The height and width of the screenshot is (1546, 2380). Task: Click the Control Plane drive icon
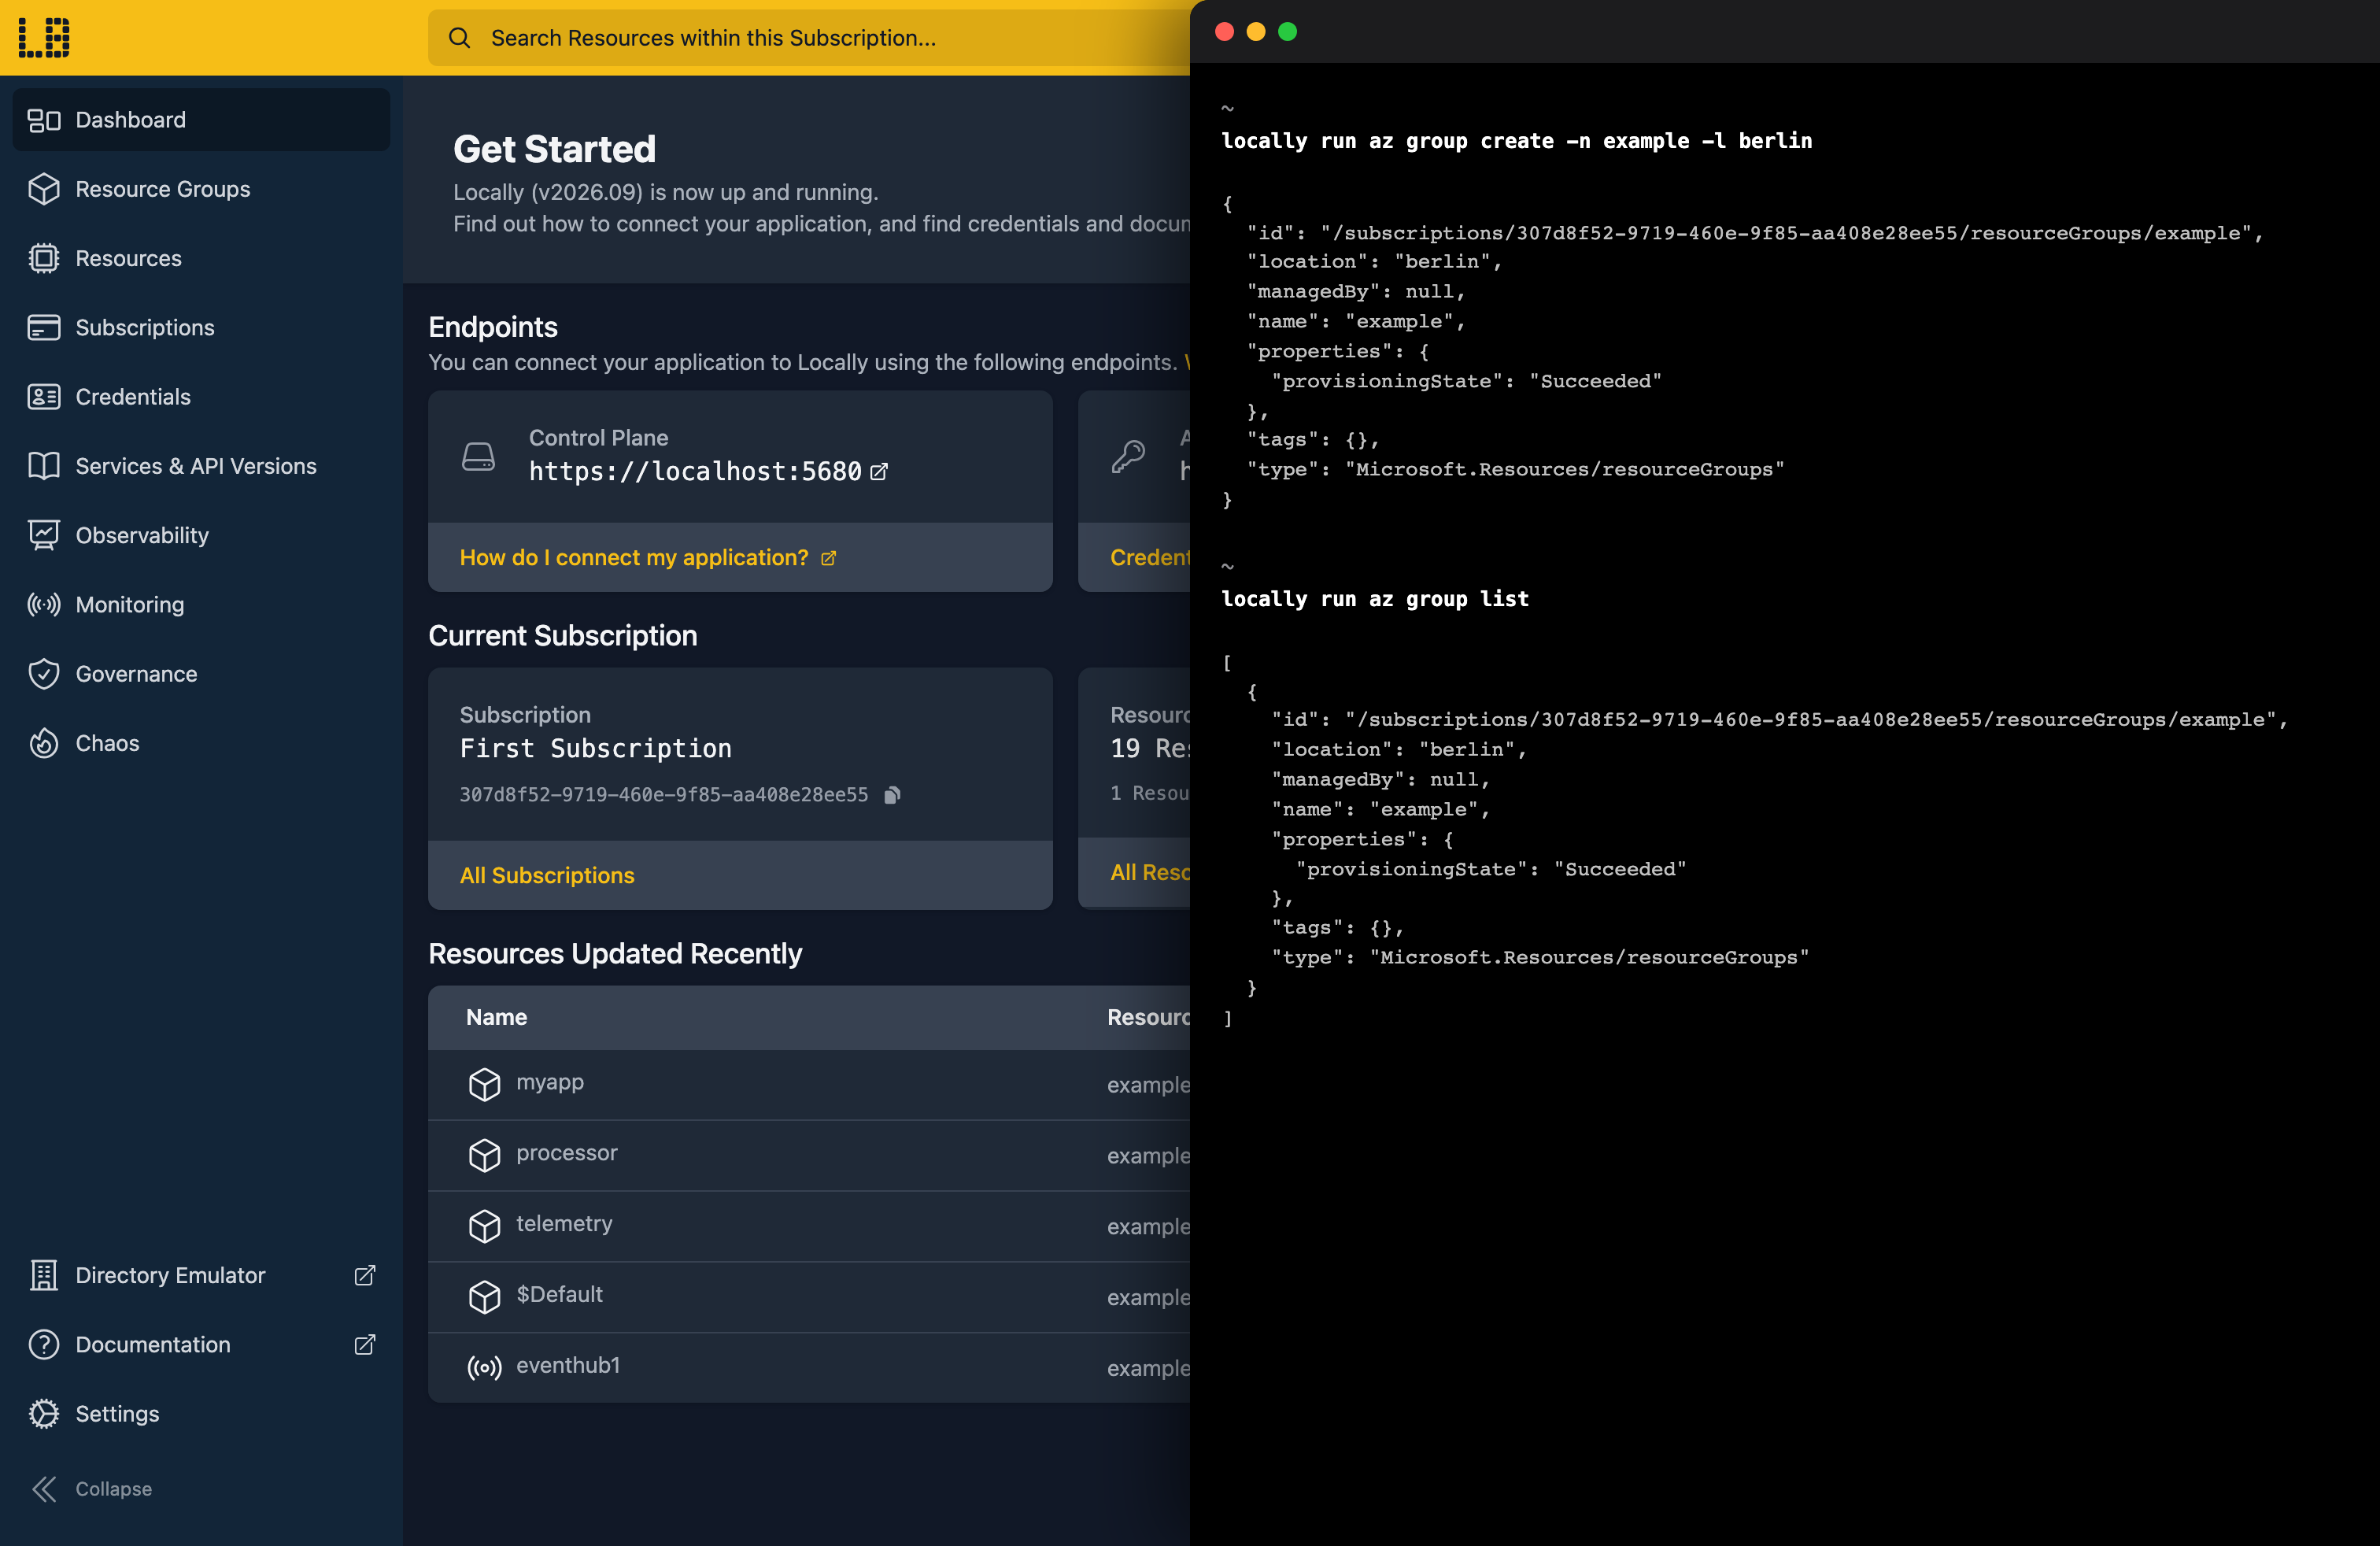pos(478,457)
